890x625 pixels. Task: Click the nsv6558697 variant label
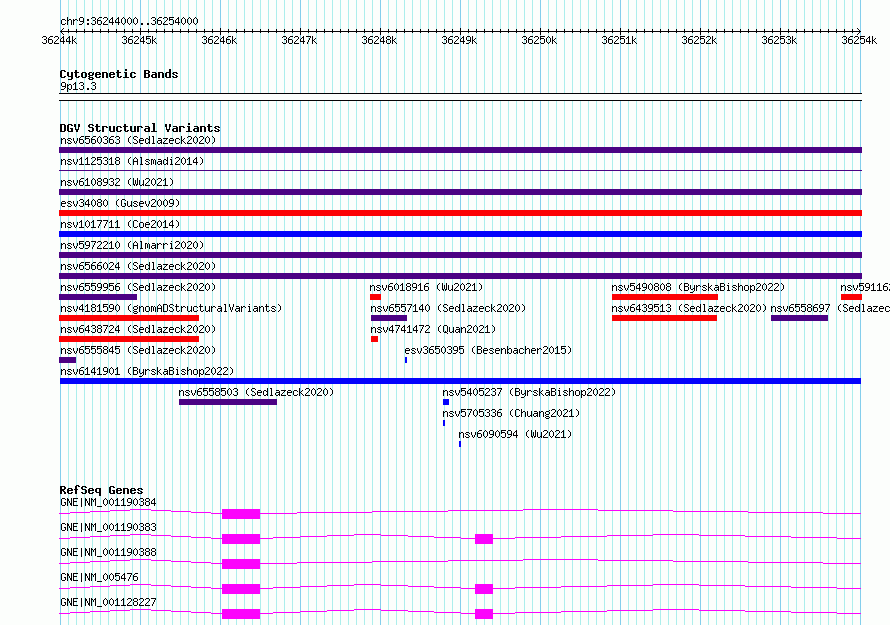pyautogui.click(x=830, y=308)
